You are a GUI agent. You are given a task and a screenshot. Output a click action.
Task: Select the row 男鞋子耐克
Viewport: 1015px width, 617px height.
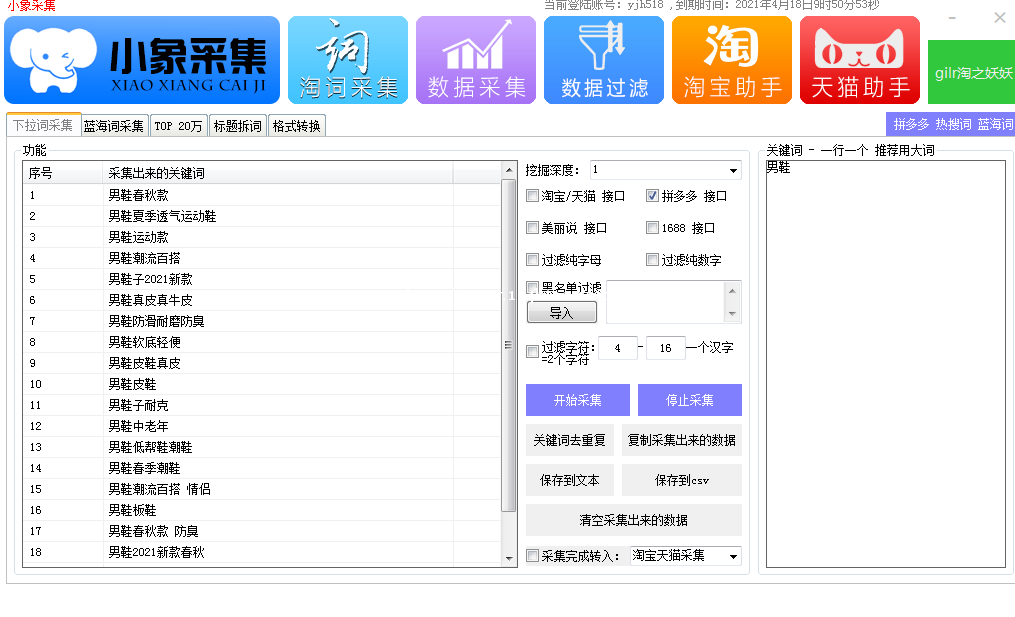[262, 405]
